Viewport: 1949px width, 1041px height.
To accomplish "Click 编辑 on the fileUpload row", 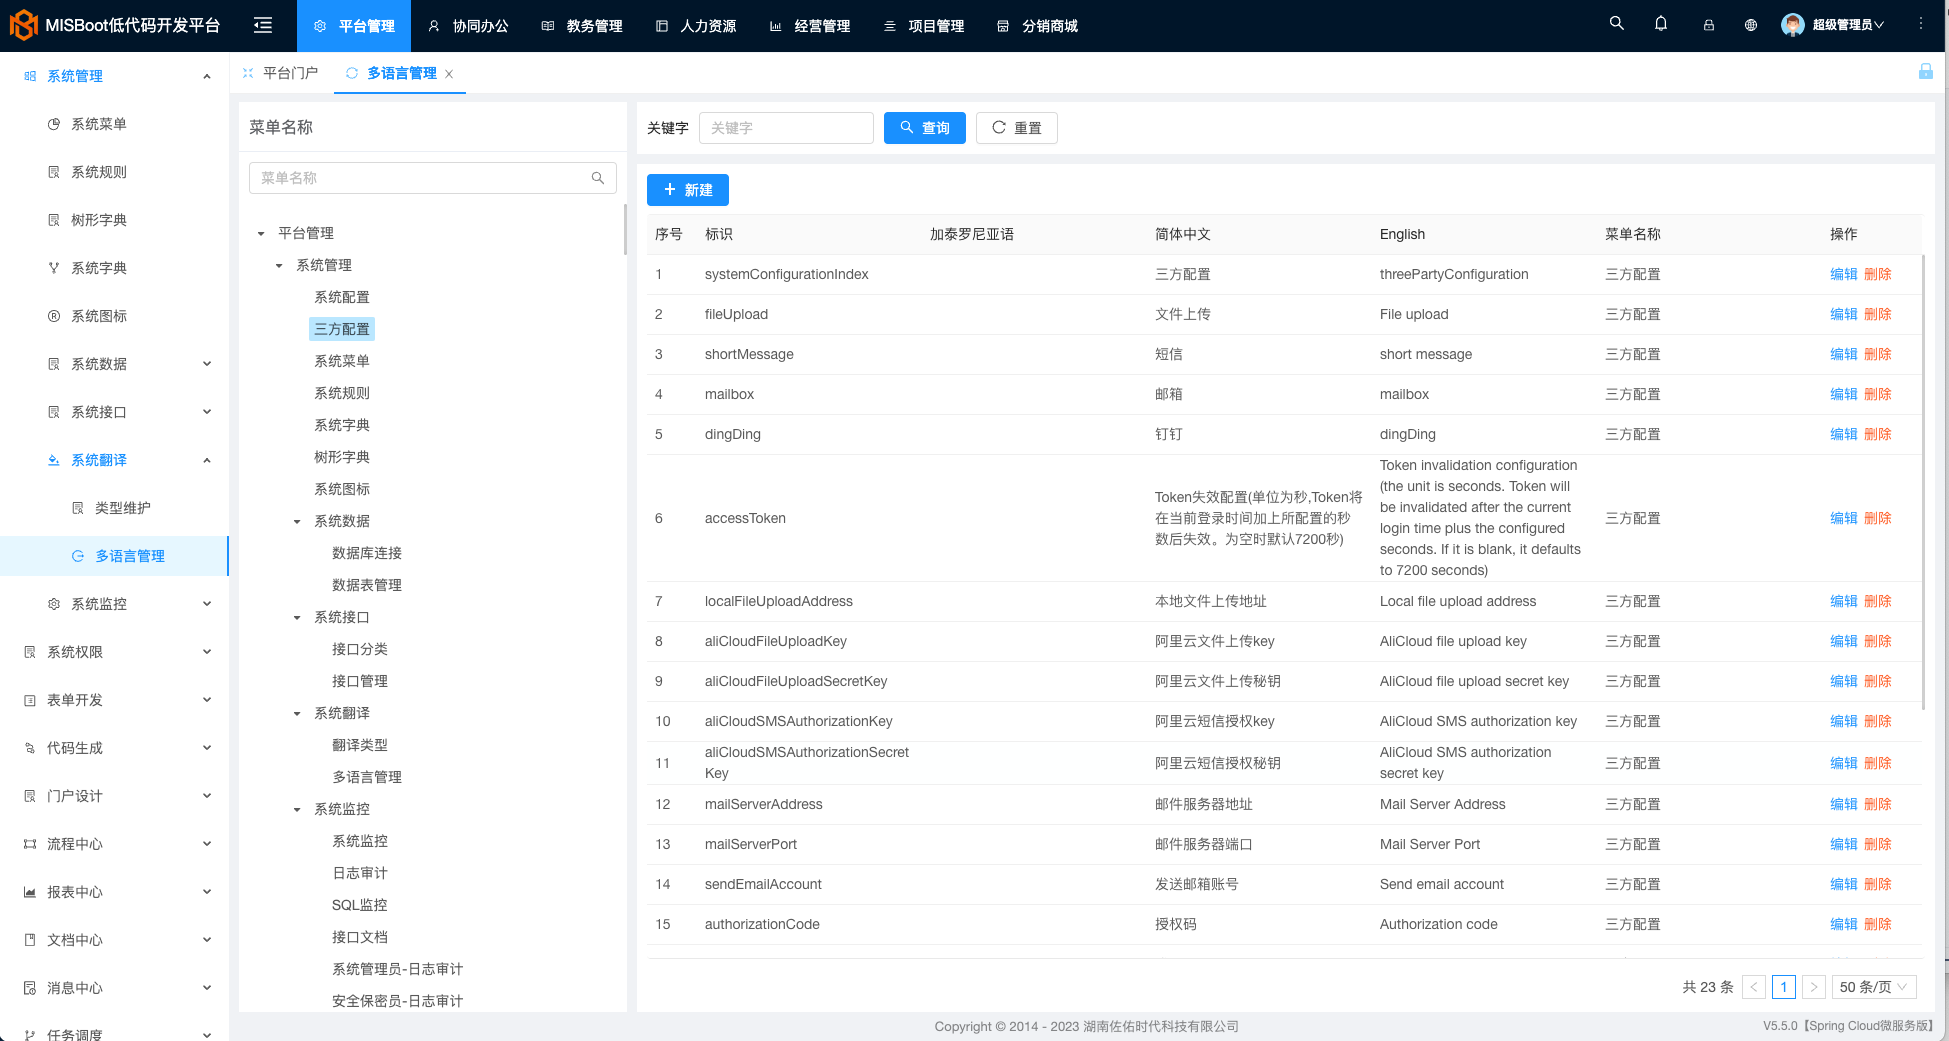I will coord(1843,314).
